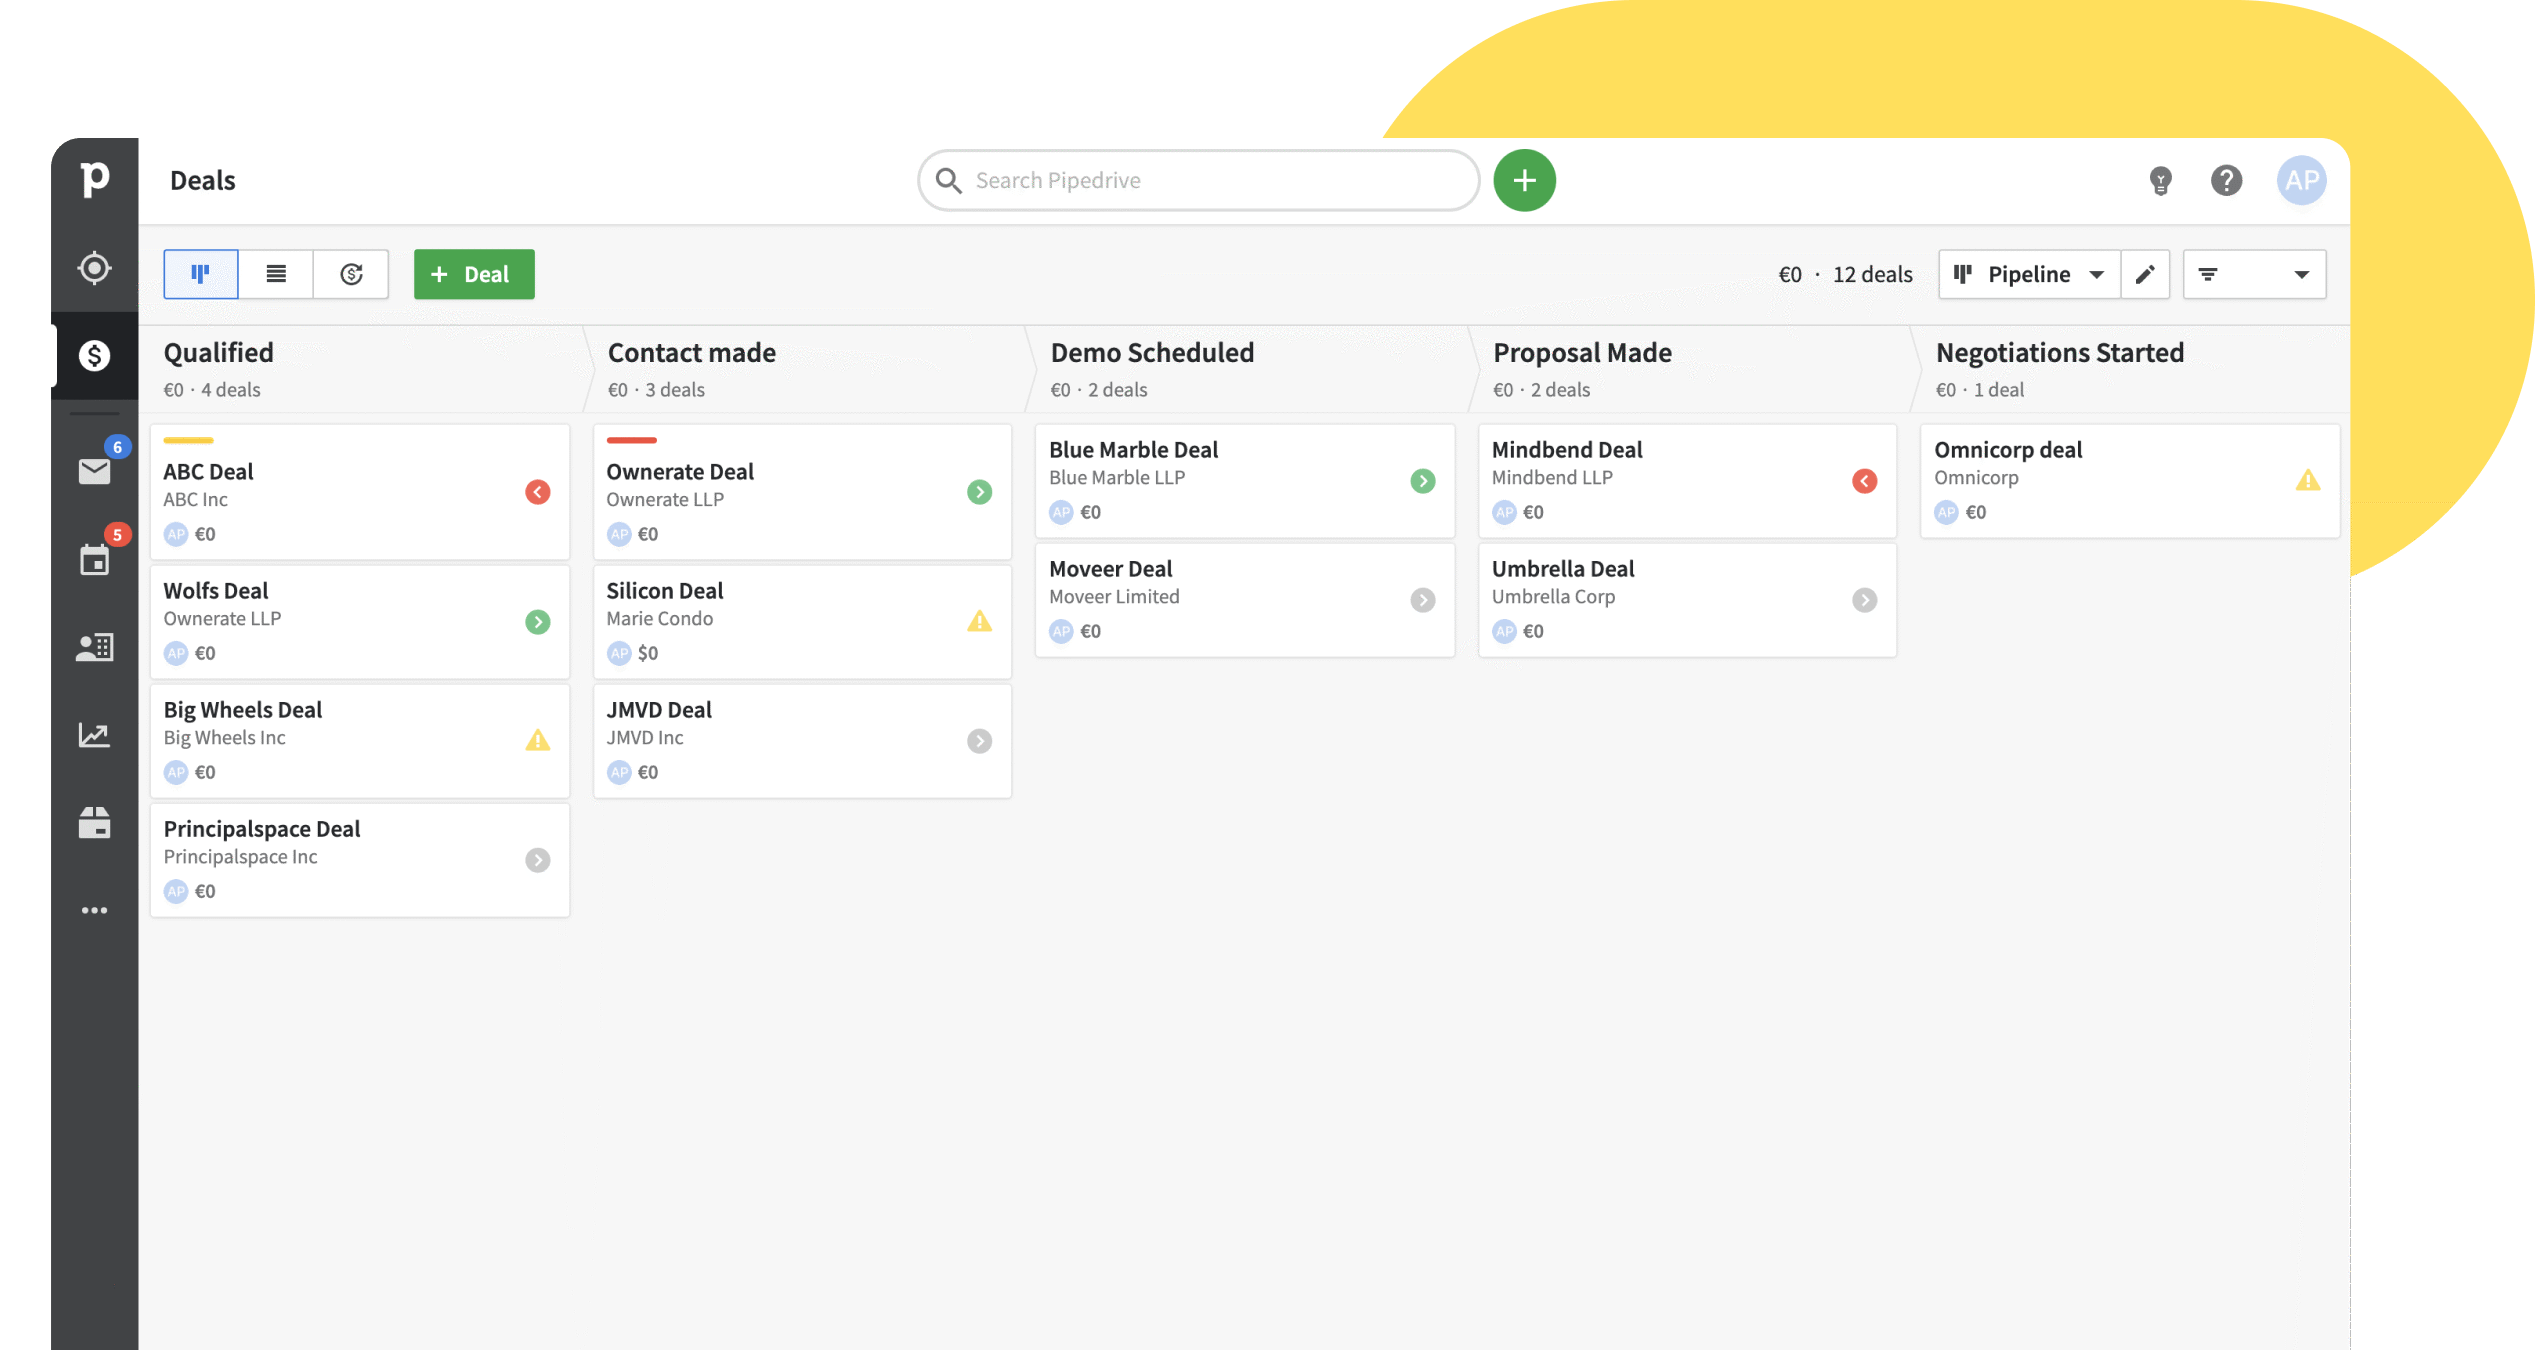2535x1350 pixels.
Task: Switch to forecast view
Action: point(351,274)
